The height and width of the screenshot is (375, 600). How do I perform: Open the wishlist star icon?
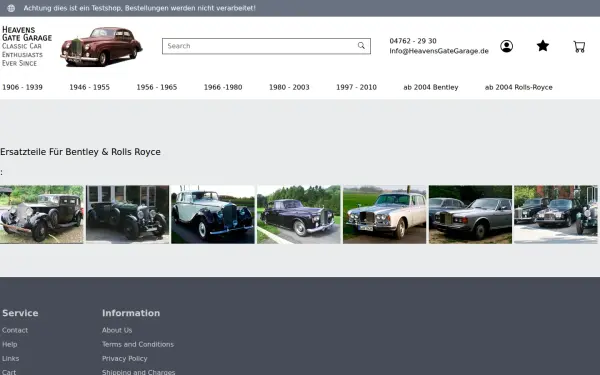(543, 46)
